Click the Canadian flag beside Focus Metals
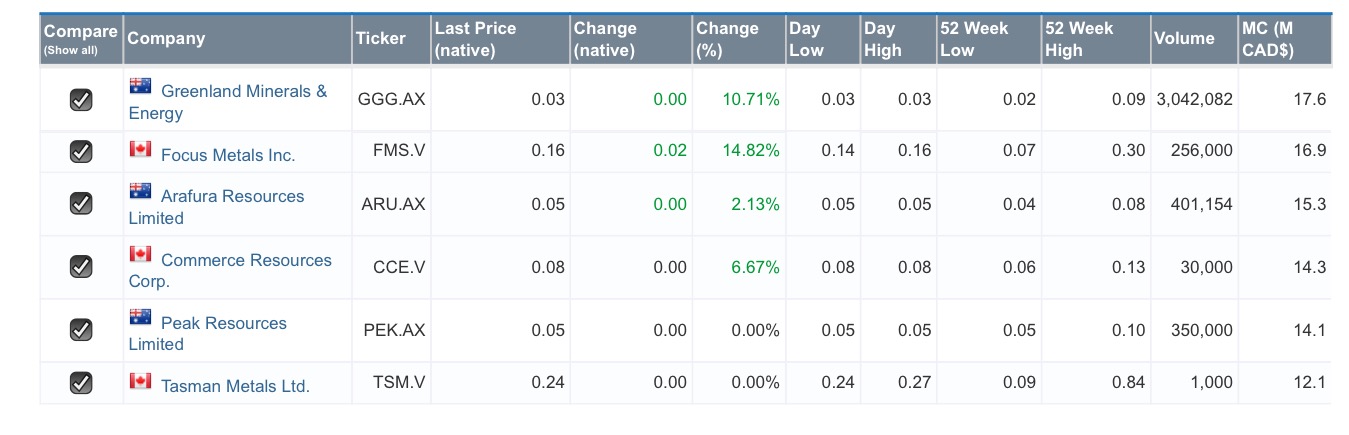This screenshot has width=1349, height=435. click(x=140, y=150)
